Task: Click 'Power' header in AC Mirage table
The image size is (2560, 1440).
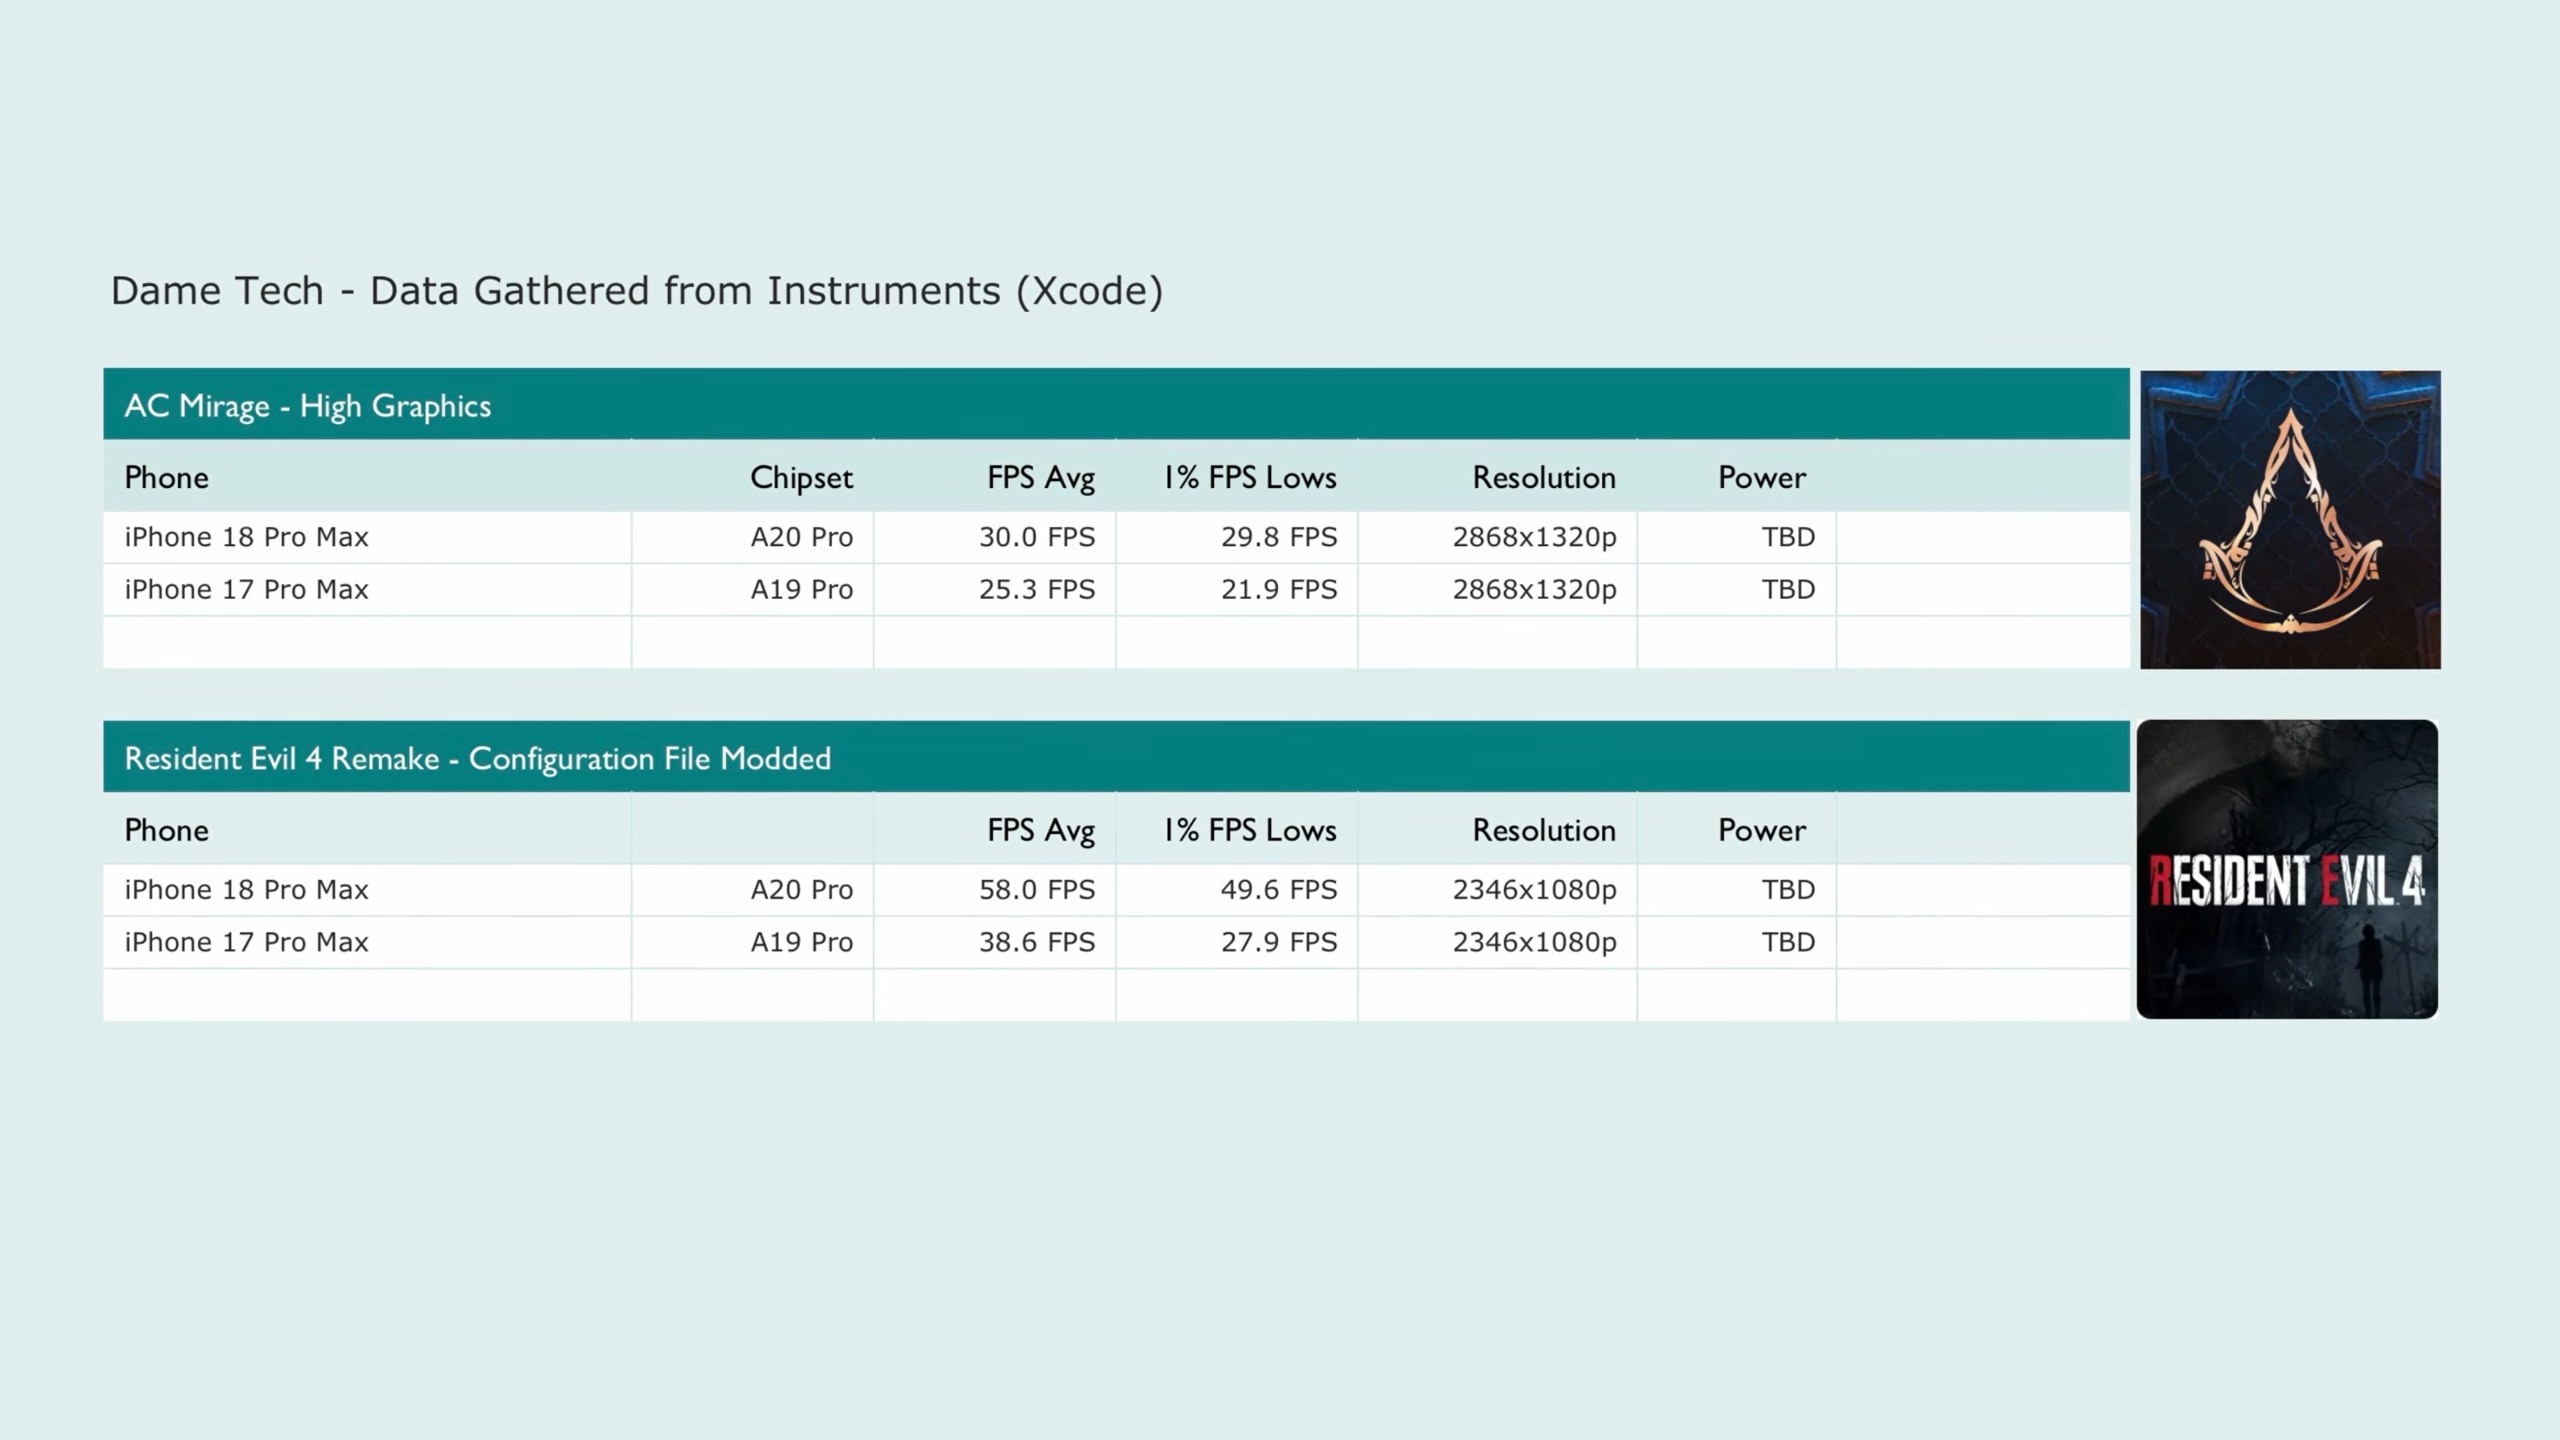Action: 1762,477
